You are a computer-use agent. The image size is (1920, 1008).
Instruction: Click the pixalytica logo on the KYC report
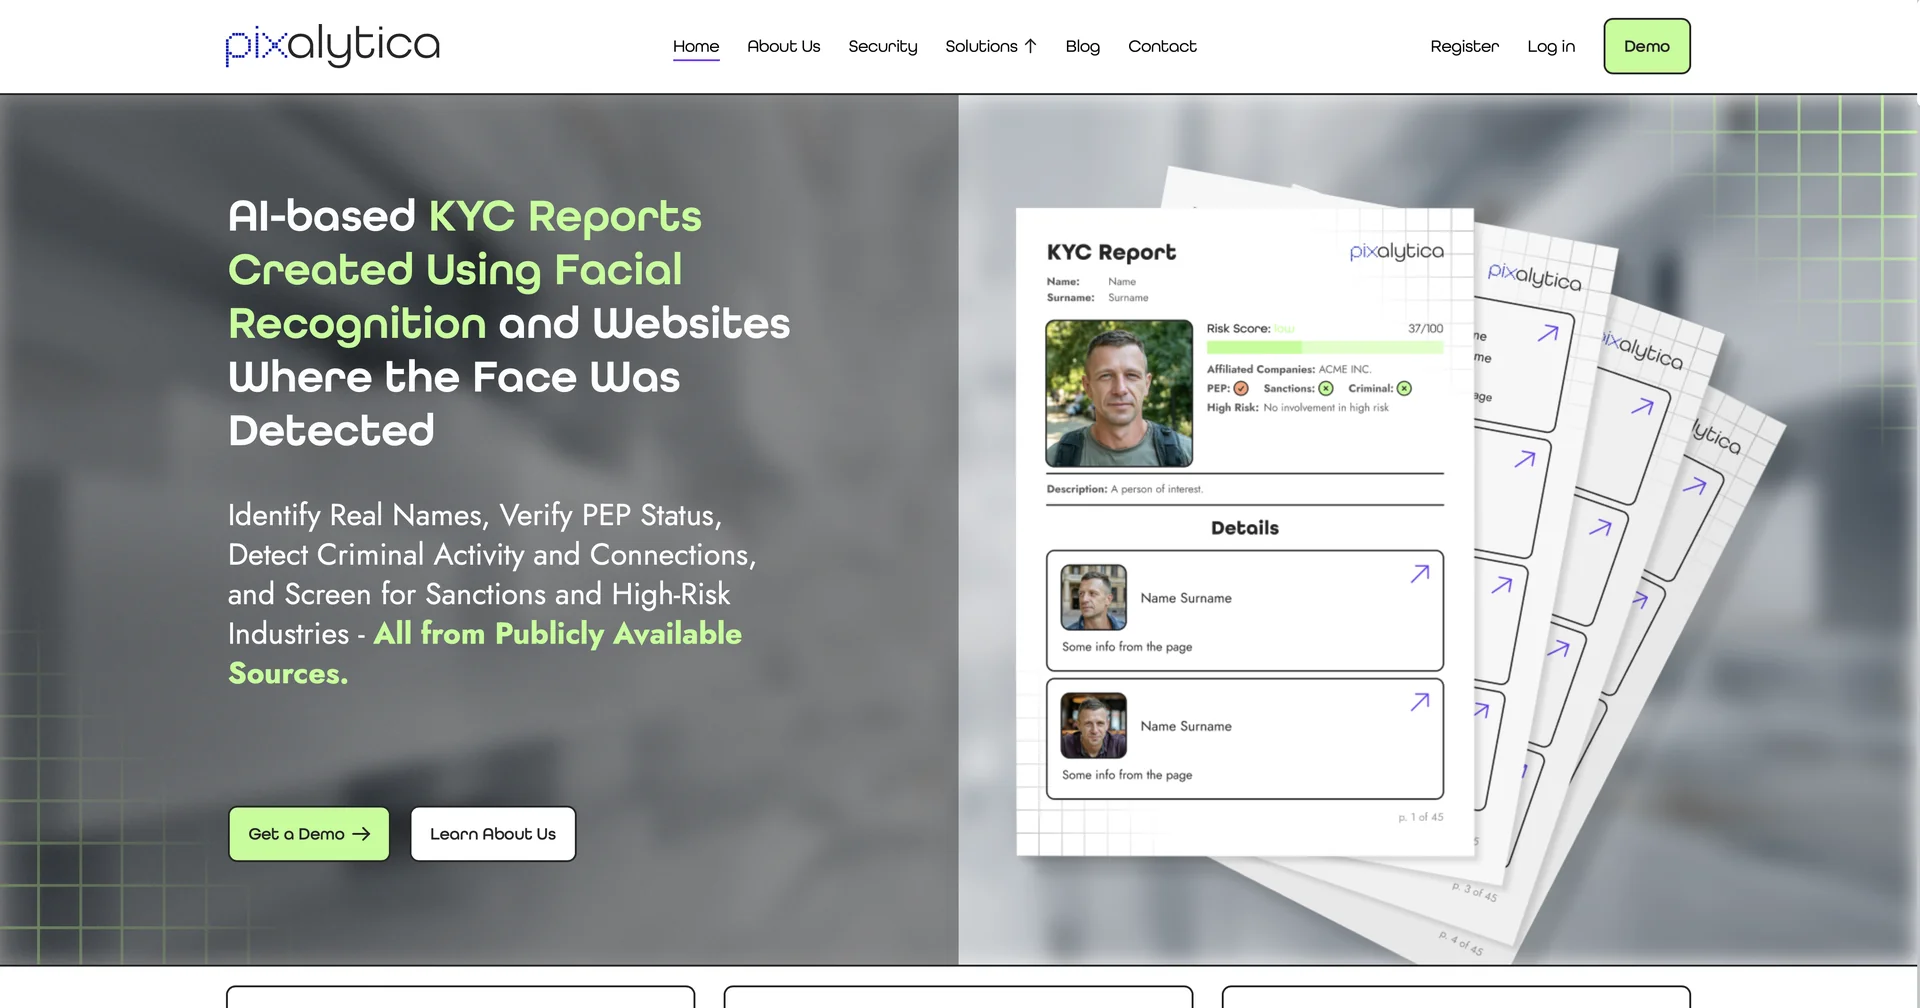[1396, 251]
